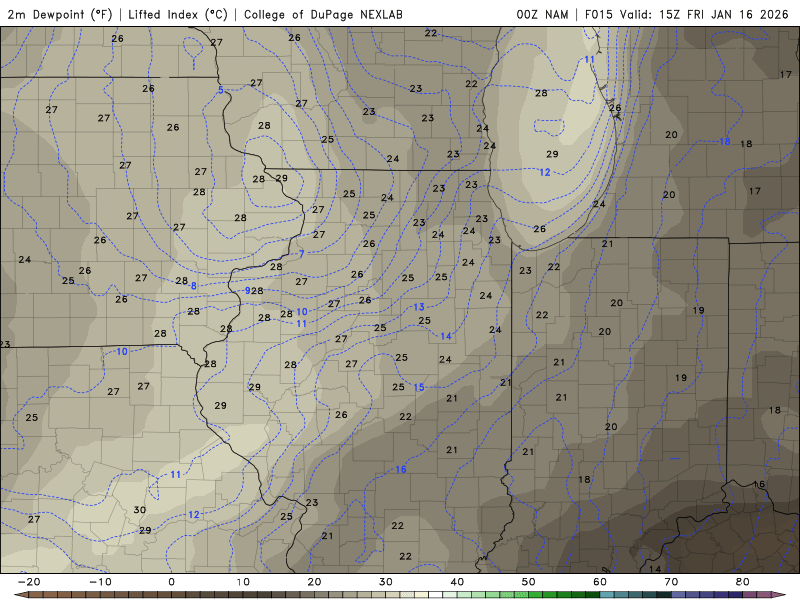Click the -20 label on the color scale
This screenshot has width=800, height=600.
[29, 582]
